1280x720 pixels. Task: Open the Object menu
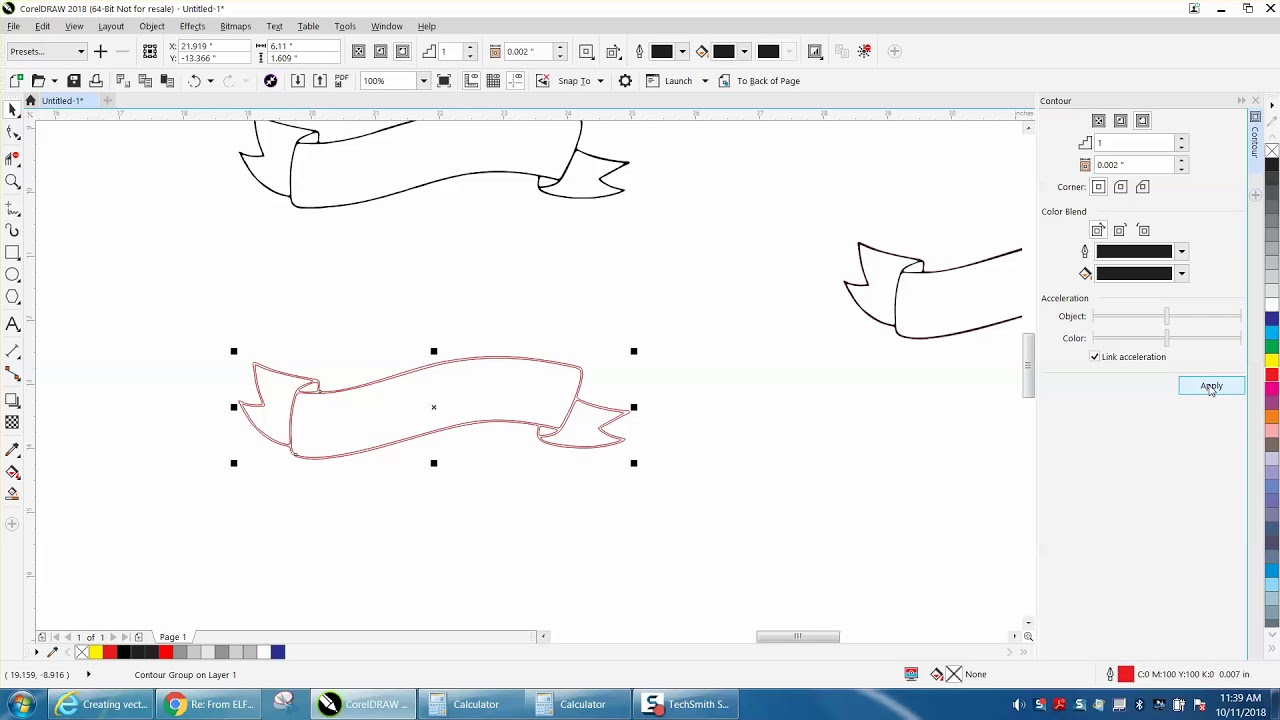(x=152, y=26)
